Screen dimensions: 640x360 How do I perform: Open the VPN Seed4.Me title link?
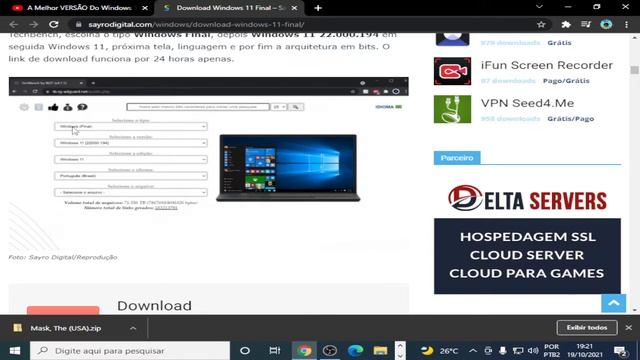[527, 103]
